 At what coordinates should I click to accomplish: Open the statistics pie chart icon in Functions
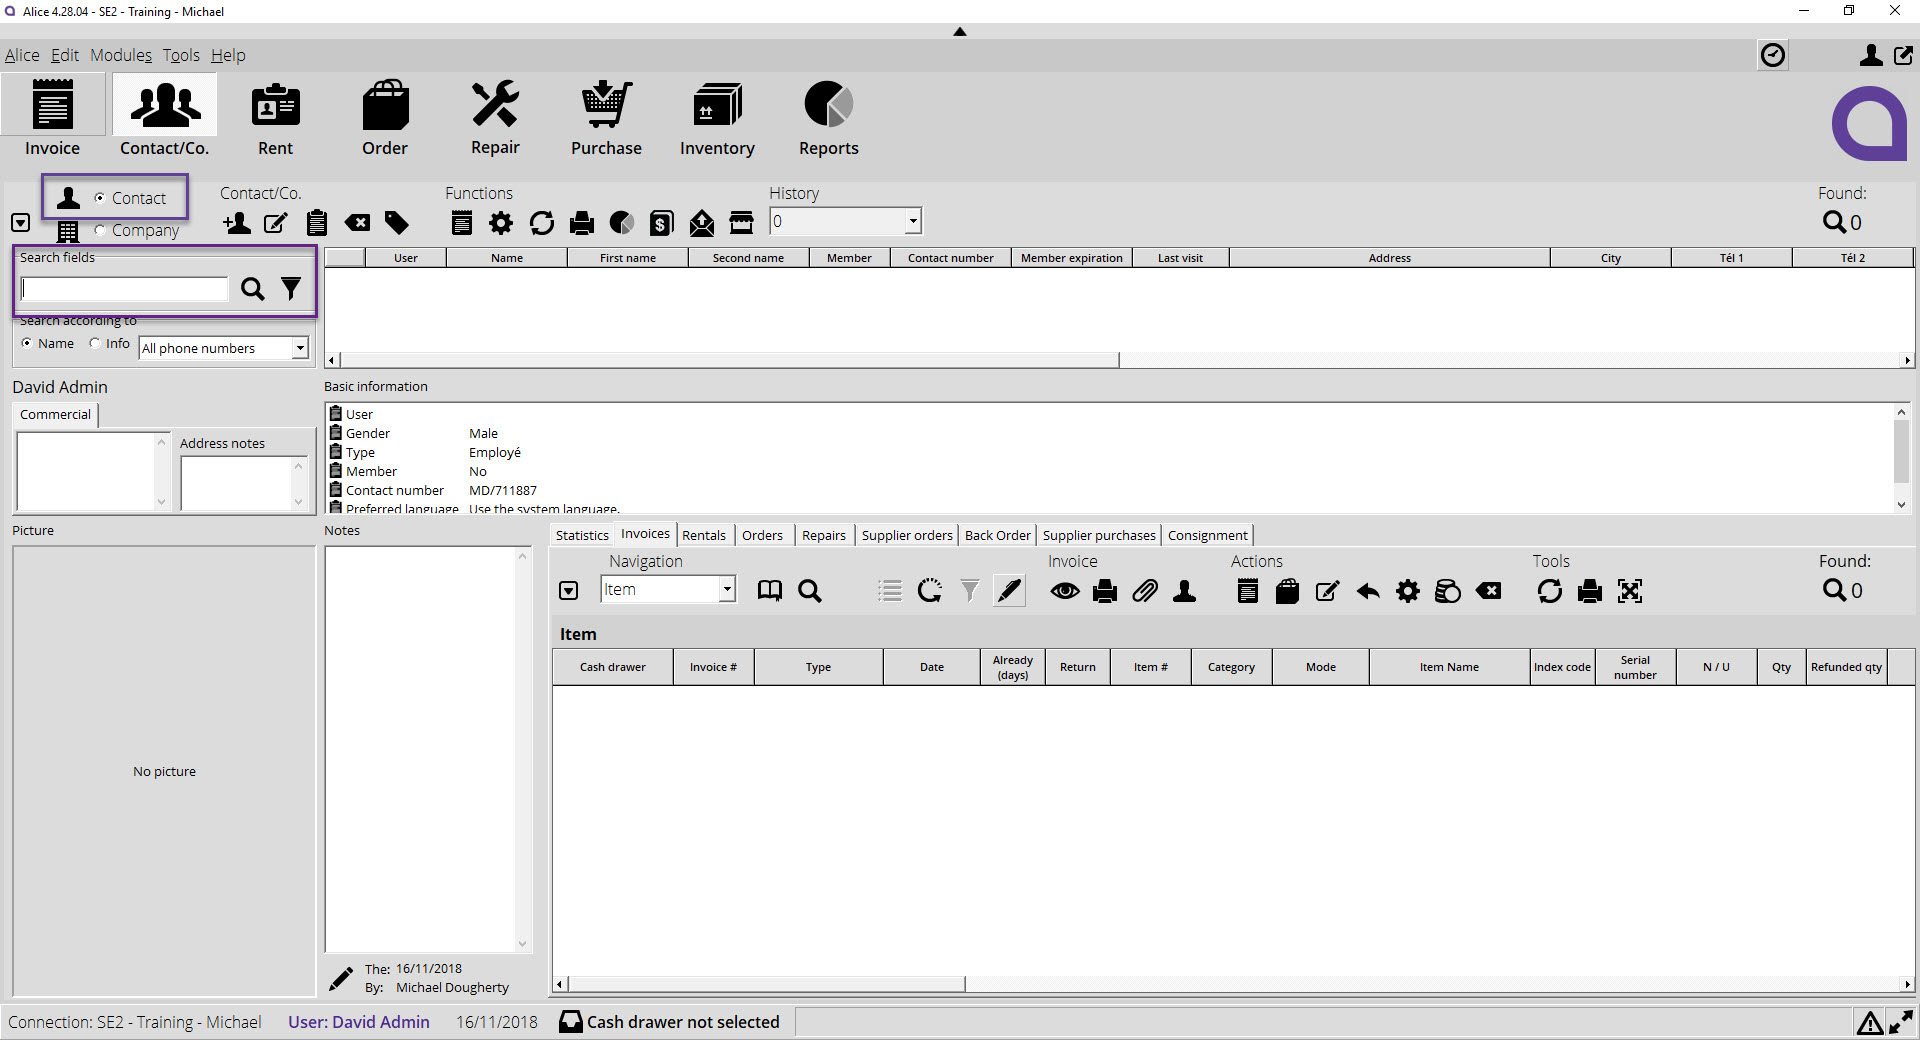point(621,223)
